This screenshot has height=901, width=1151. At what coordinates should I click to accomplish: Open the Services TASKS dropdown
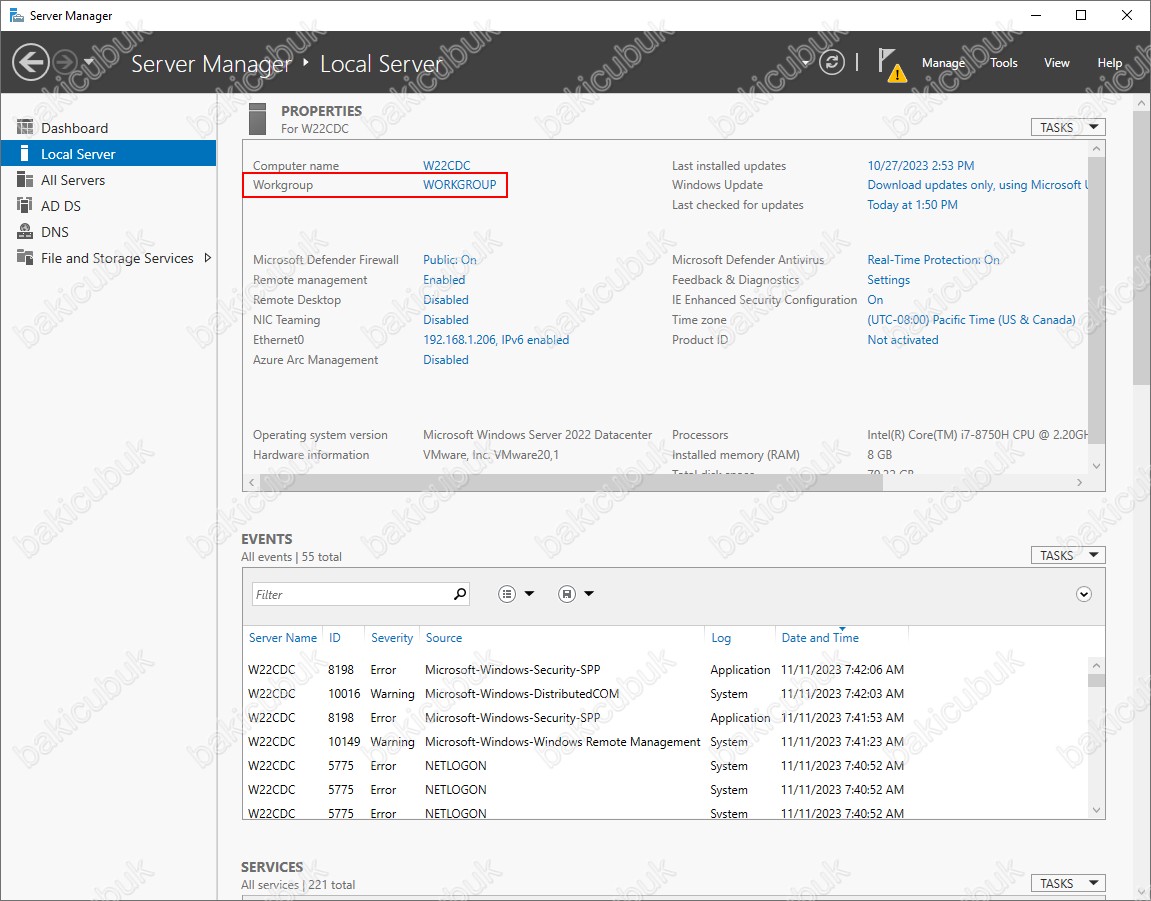point(1068,883)
